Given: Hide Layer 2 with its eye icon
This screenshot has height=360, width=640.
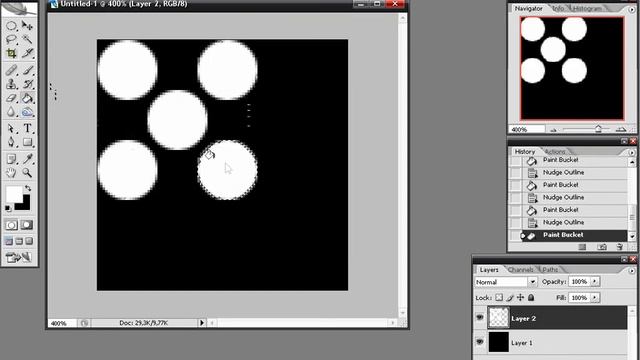Looking at the screenshot, I should click(x=480, y=318).
